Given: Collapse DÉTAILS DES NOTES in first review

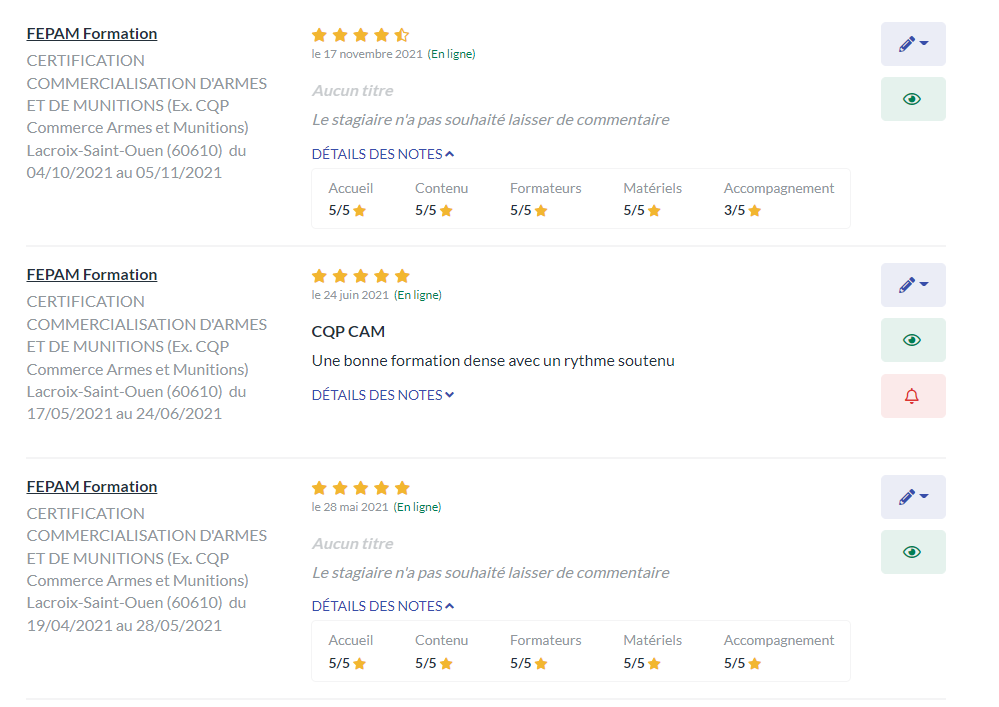Looking at the screenshot, I should coord(383,154).
